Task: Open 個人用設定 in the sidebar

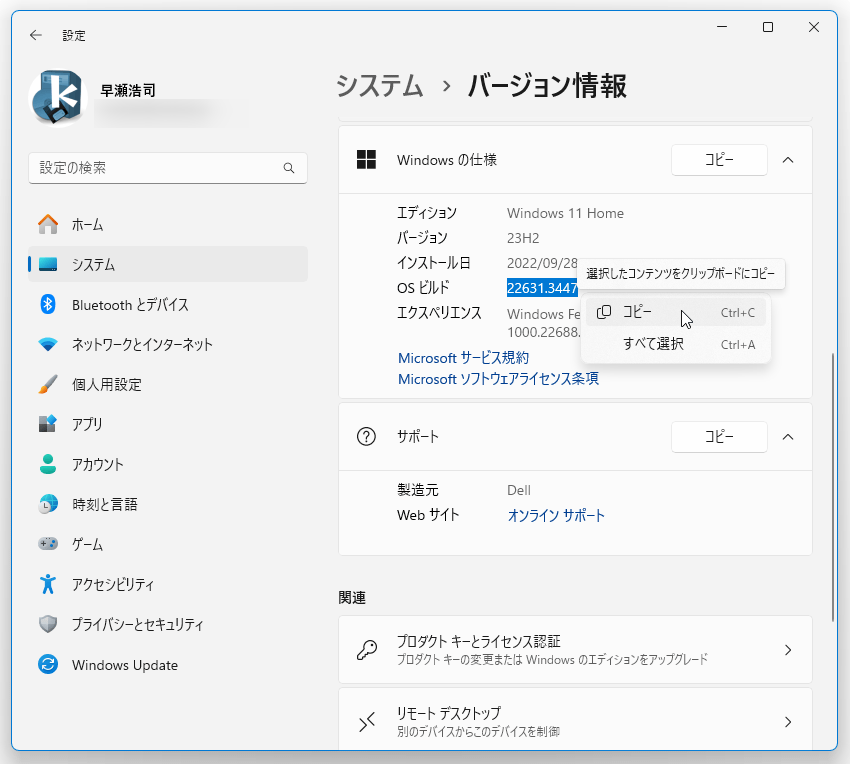Action: [168, 384]
